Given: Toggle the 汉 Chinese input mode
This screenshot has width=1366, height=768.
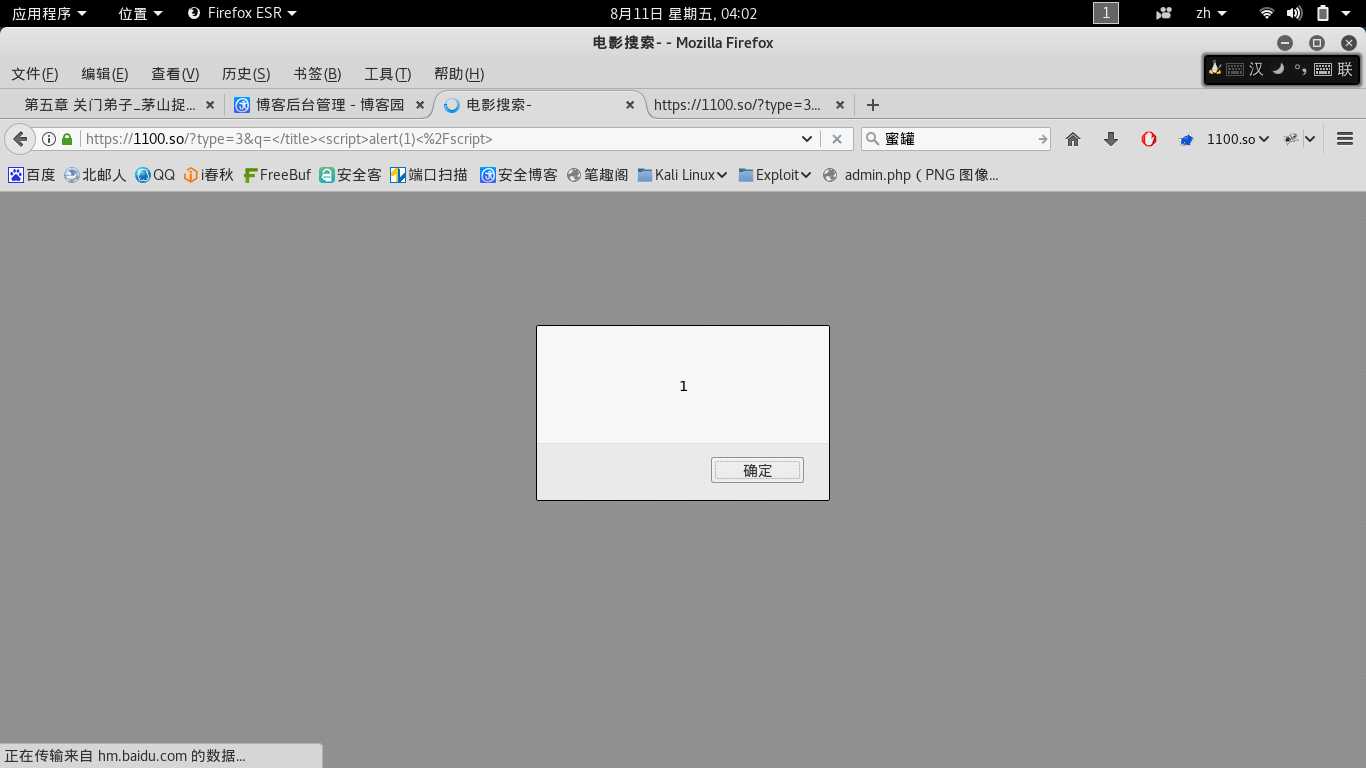Looking at the screenshot, I should point(1256,69).
